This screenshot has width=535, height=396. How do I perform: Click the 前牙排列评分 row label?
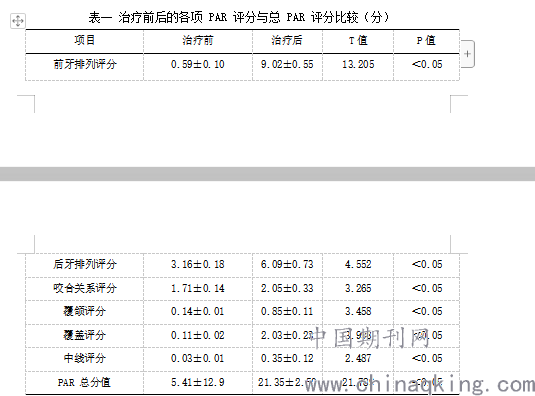pyautogui.click(x=85, y=64)
